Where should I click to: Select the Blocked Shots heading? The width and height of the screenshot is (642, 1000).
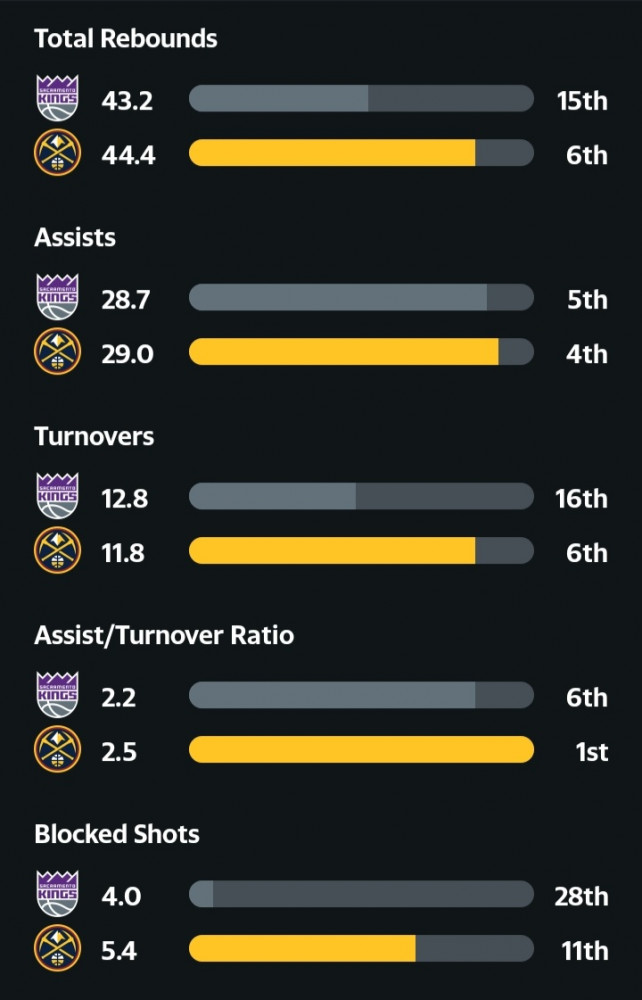pyautogui.click(x=117, y=834)
